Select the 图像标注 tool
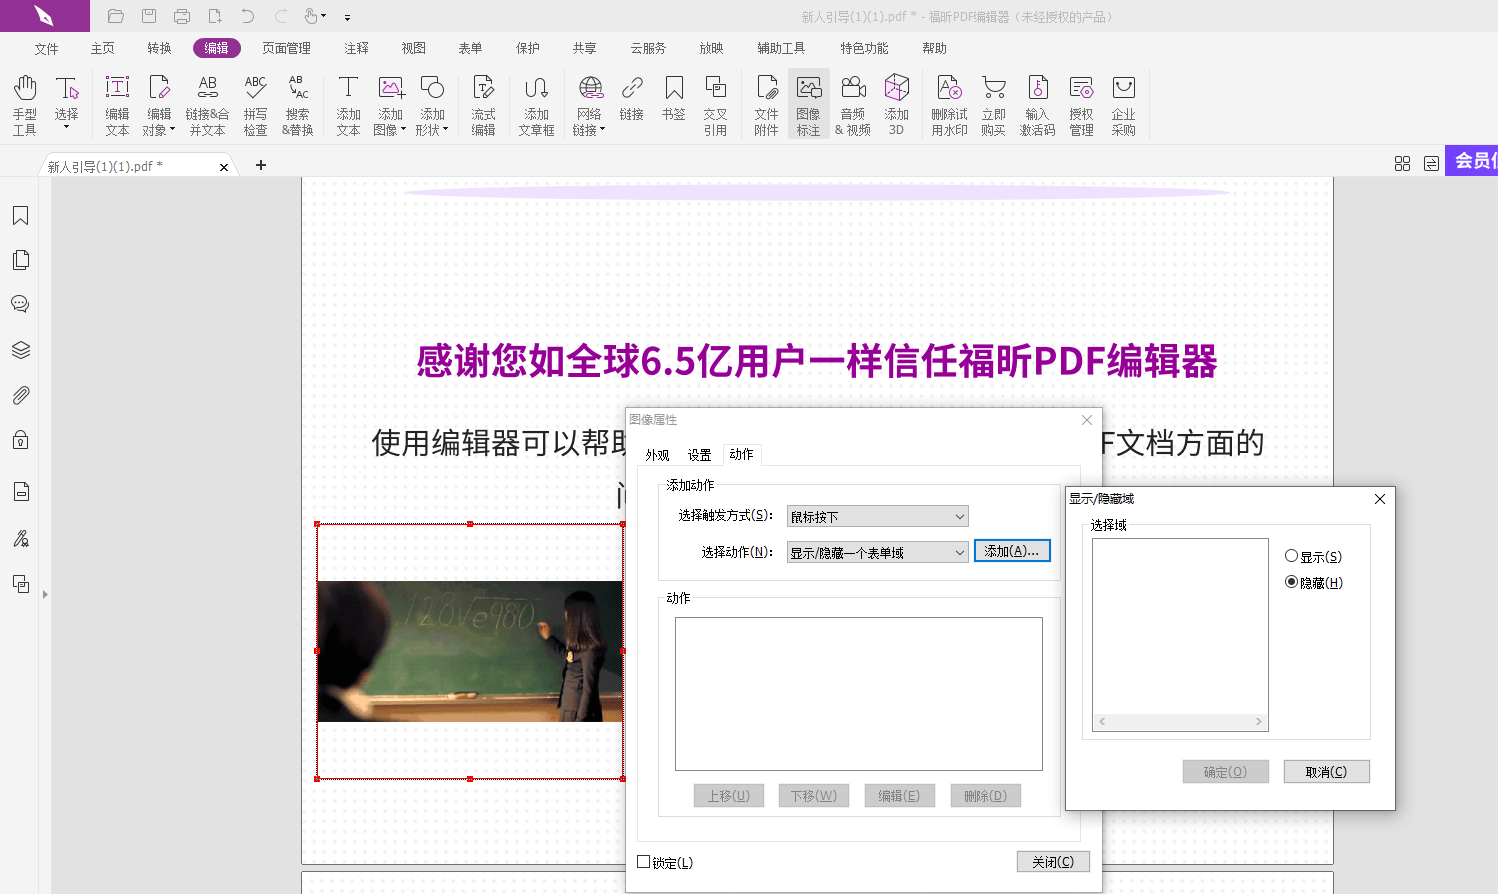 pos(808,104)
